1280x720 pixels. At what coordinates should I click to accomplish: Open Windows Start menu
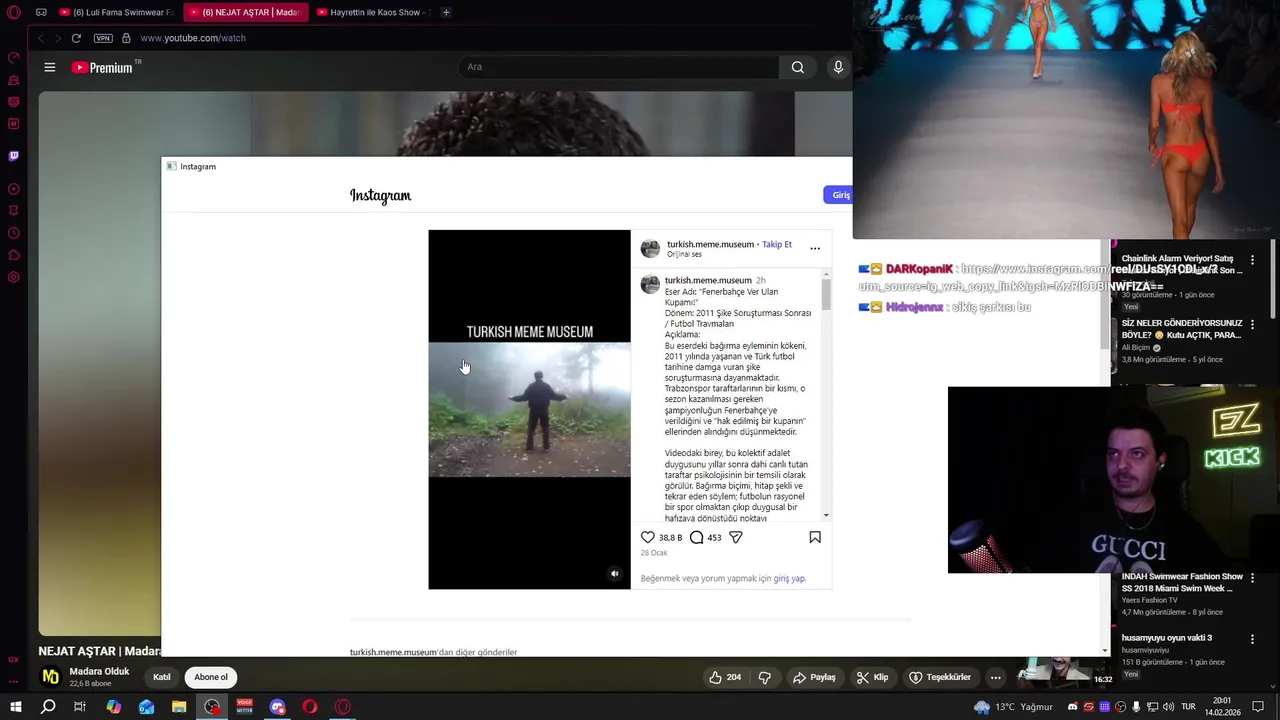click(15, 707)
